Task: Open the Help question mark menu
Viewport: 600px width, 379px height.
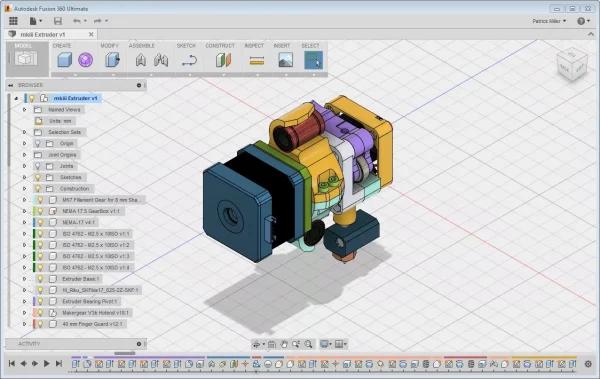Action: (583, 21)
